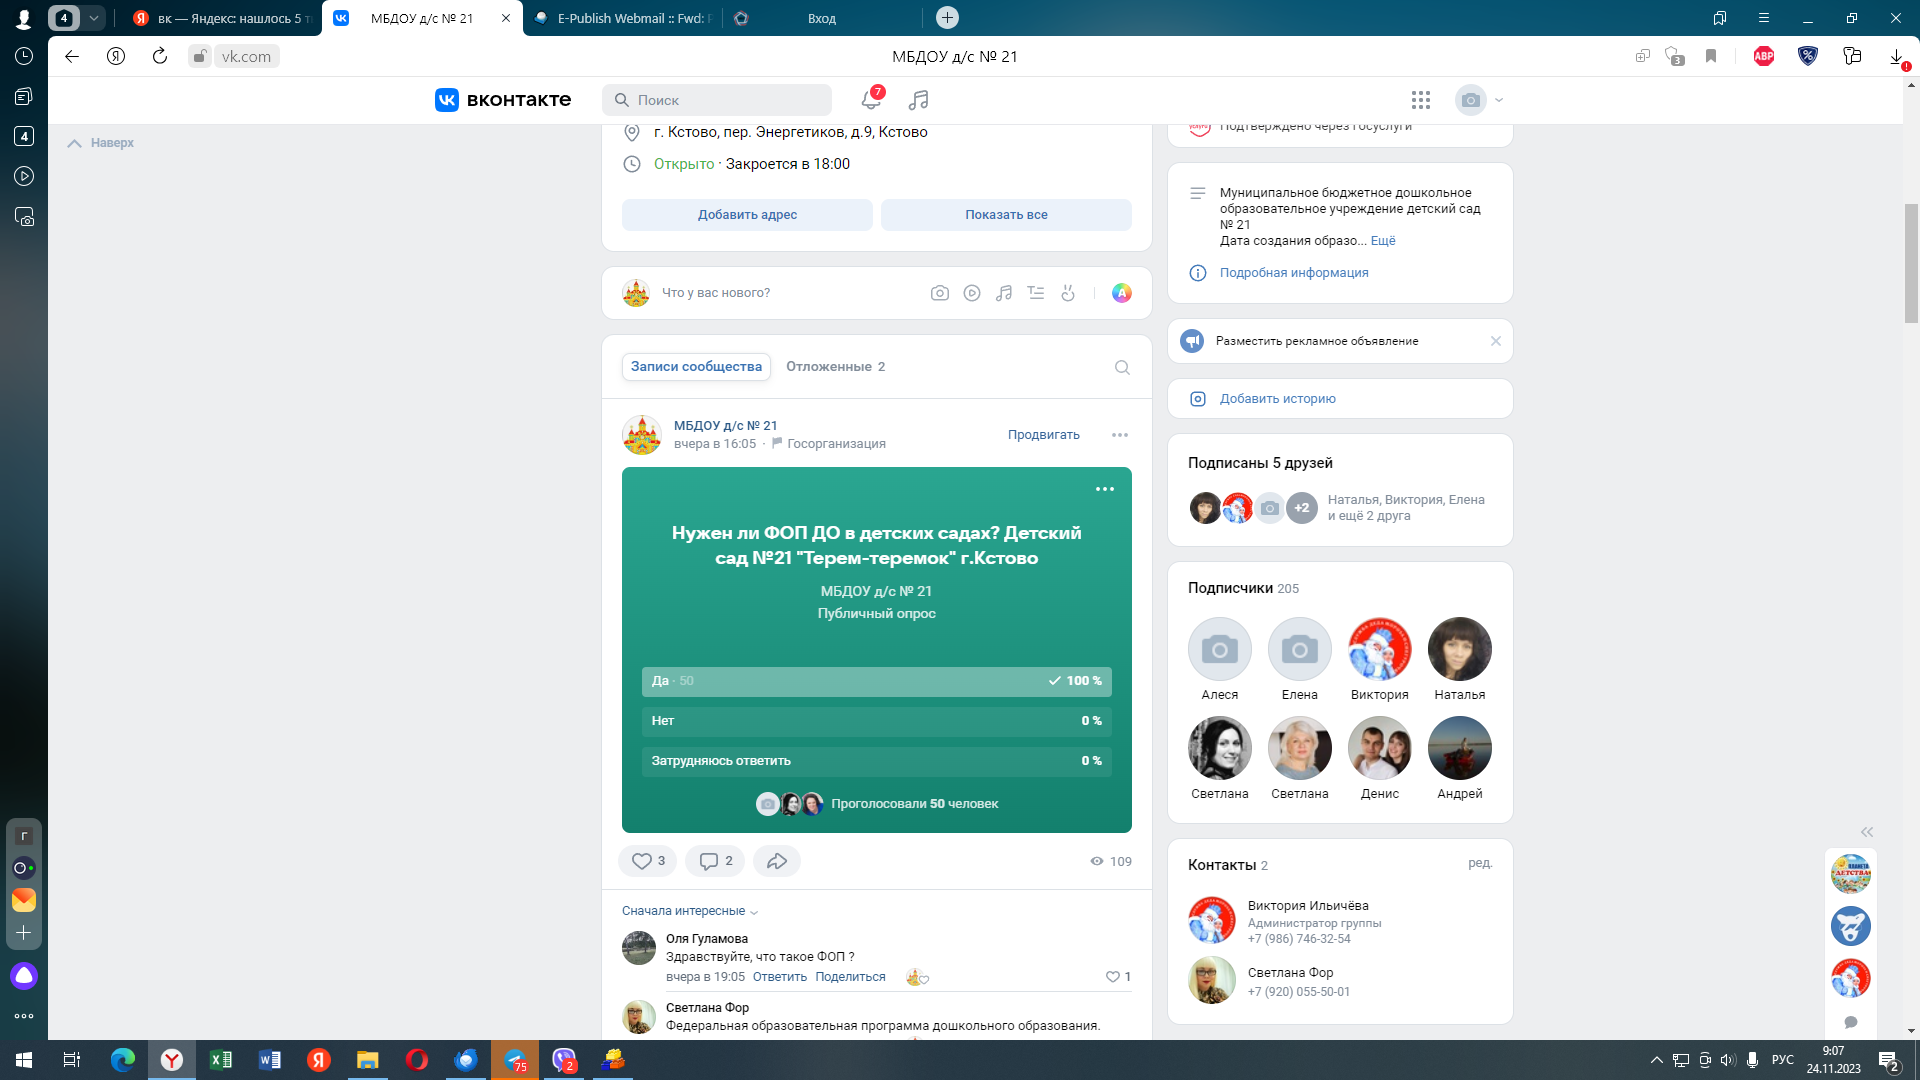
Task: Click 'Разместить рекламное объявление'
Action: [1316, 341]
